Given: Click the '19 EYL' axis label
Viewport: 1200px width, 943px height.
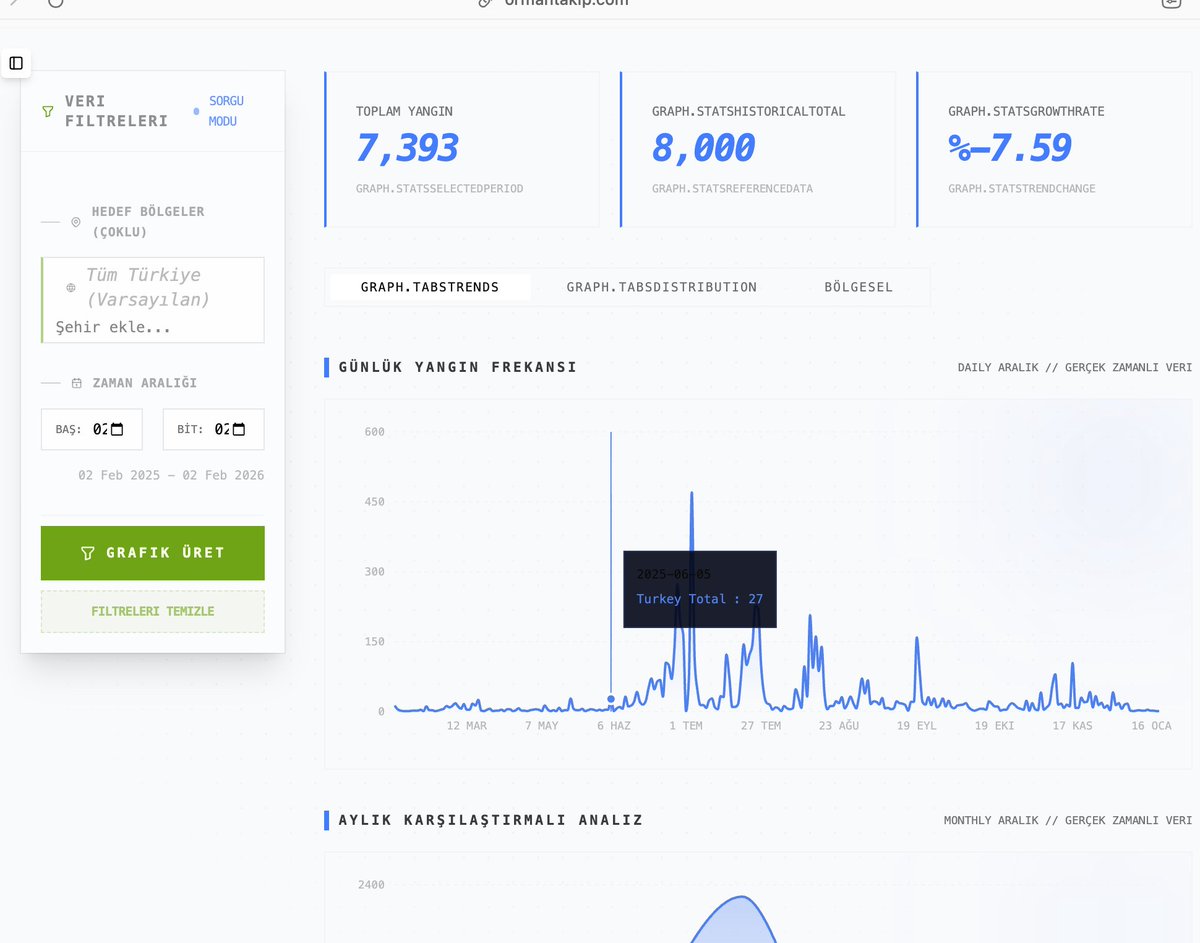Looking at the screenshot, I should point(917,726).
